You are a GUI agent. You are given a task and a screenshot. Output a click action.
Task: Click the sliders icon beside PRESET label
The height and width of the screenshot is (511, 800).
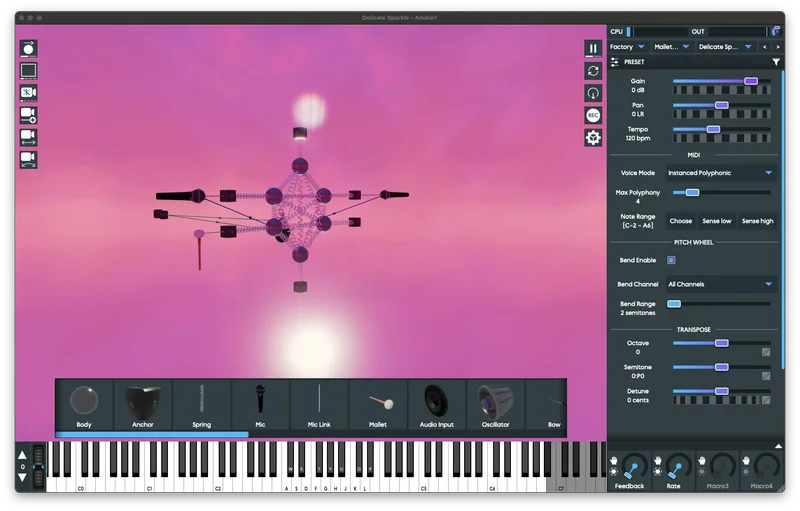pos(614,62)
